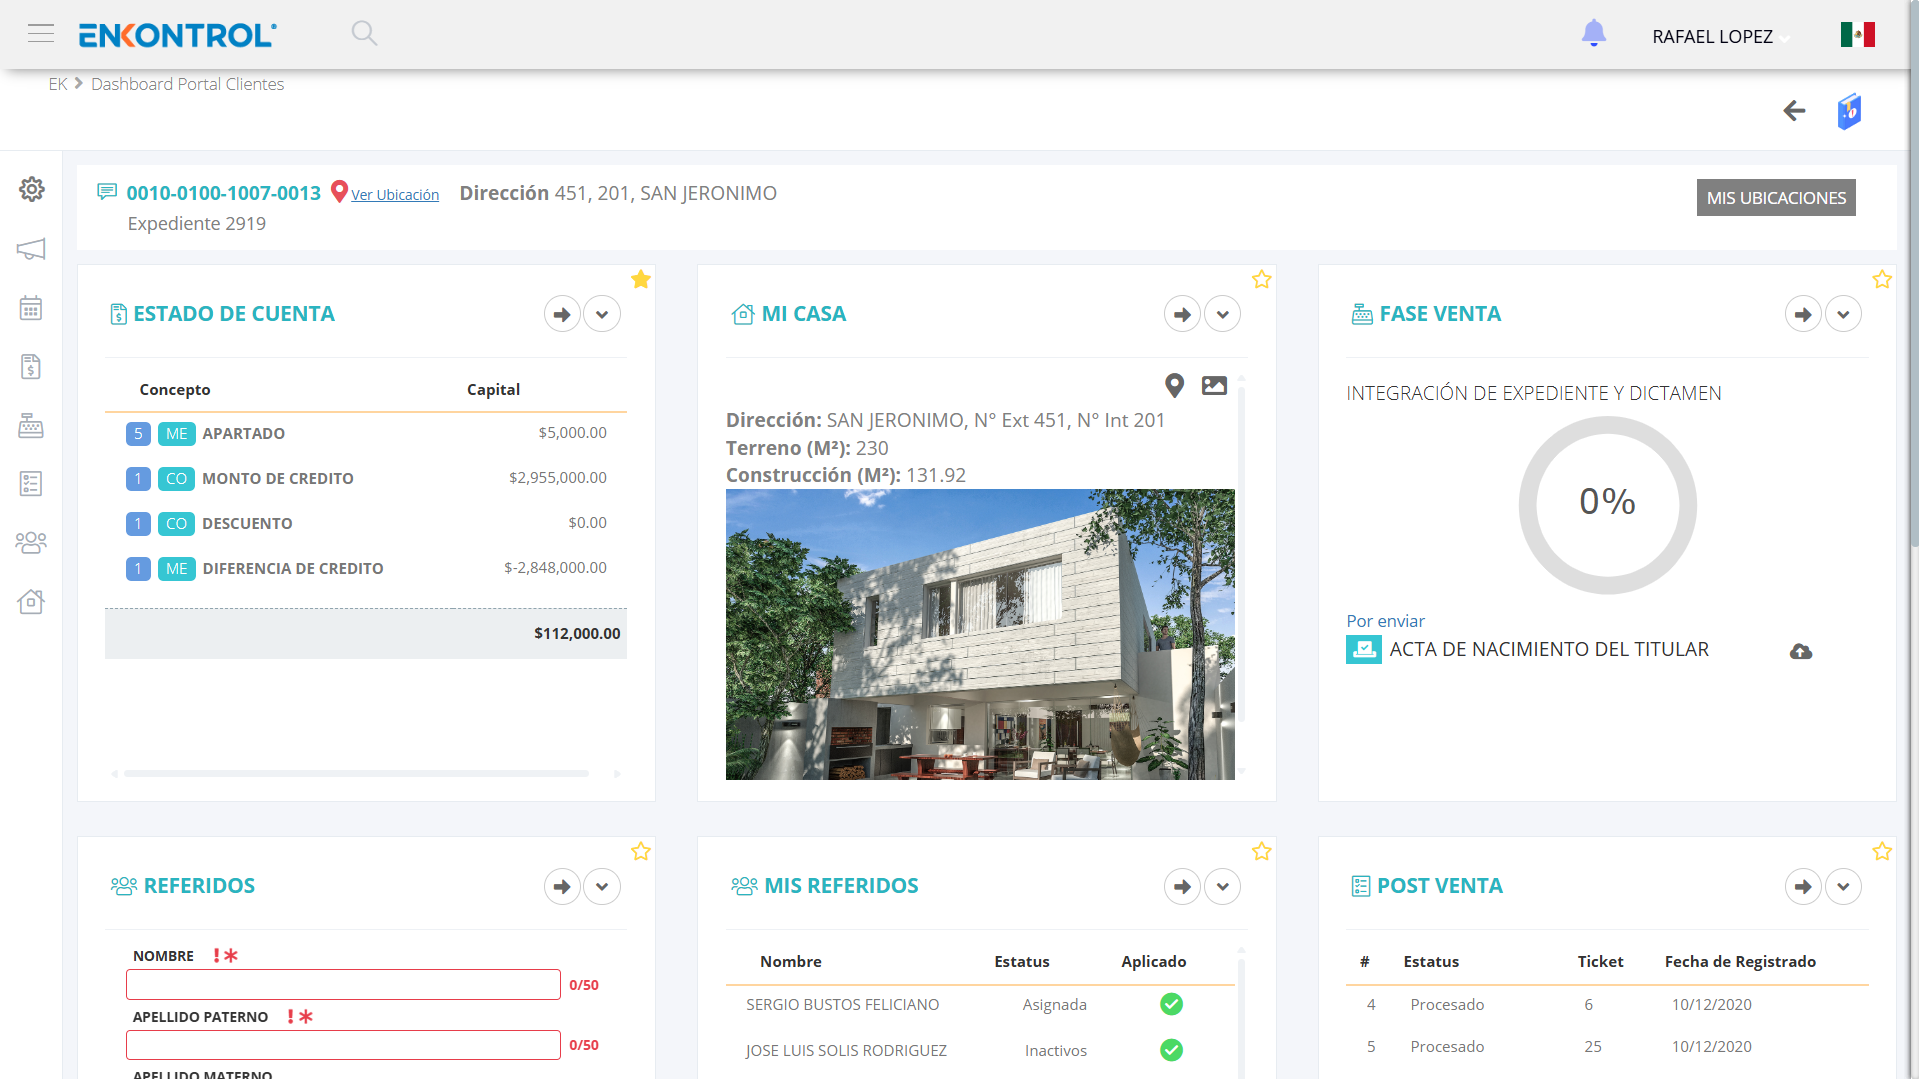Click Post Venta ticket 25 row
The width and height of the screenshot is (1919, 1079).
pyautogui.click(x=1607, y=1046)
